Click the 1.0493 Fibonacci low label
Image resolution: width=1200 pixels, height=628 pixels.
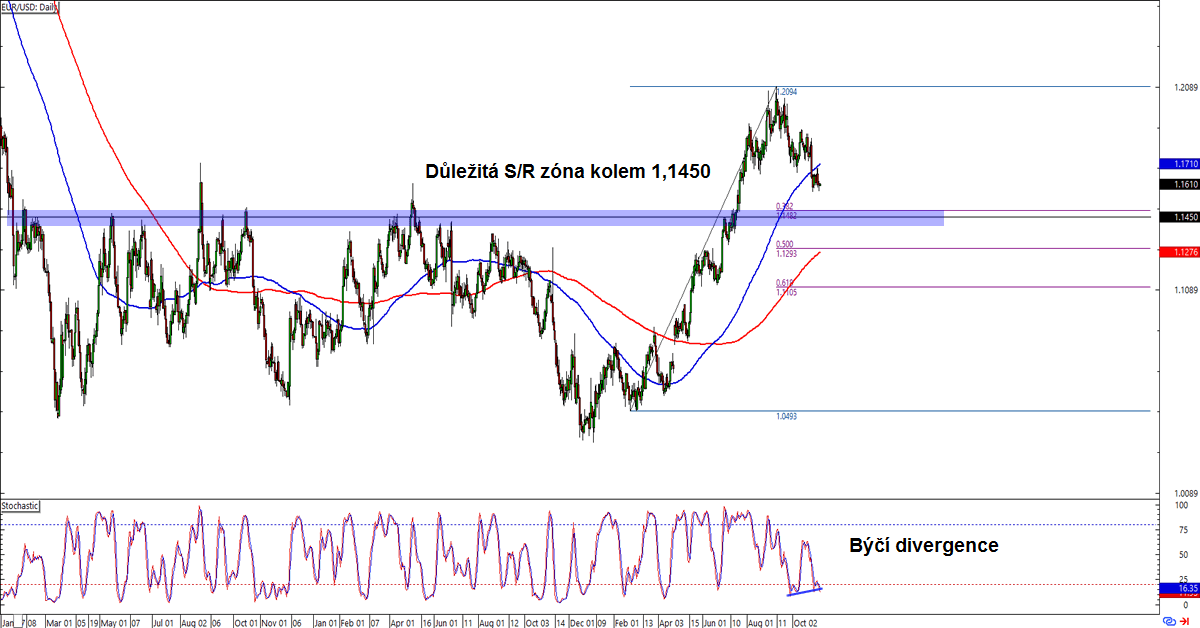pyautogui.click(x=786, y=416)
